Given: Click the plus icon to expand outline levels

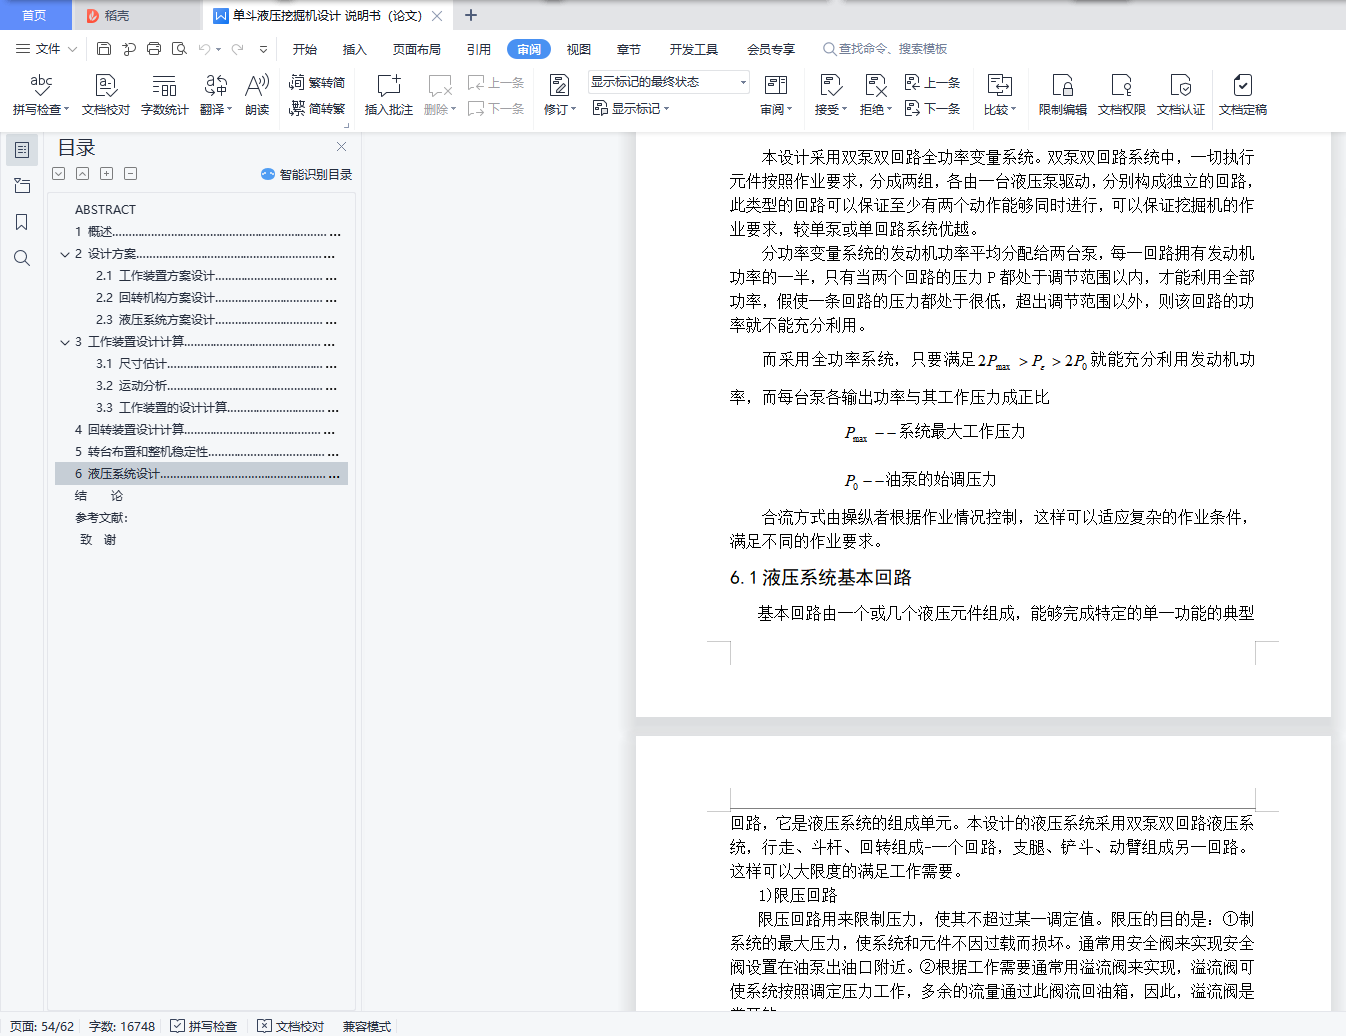Looking at the screenshot, I should 106,174.
